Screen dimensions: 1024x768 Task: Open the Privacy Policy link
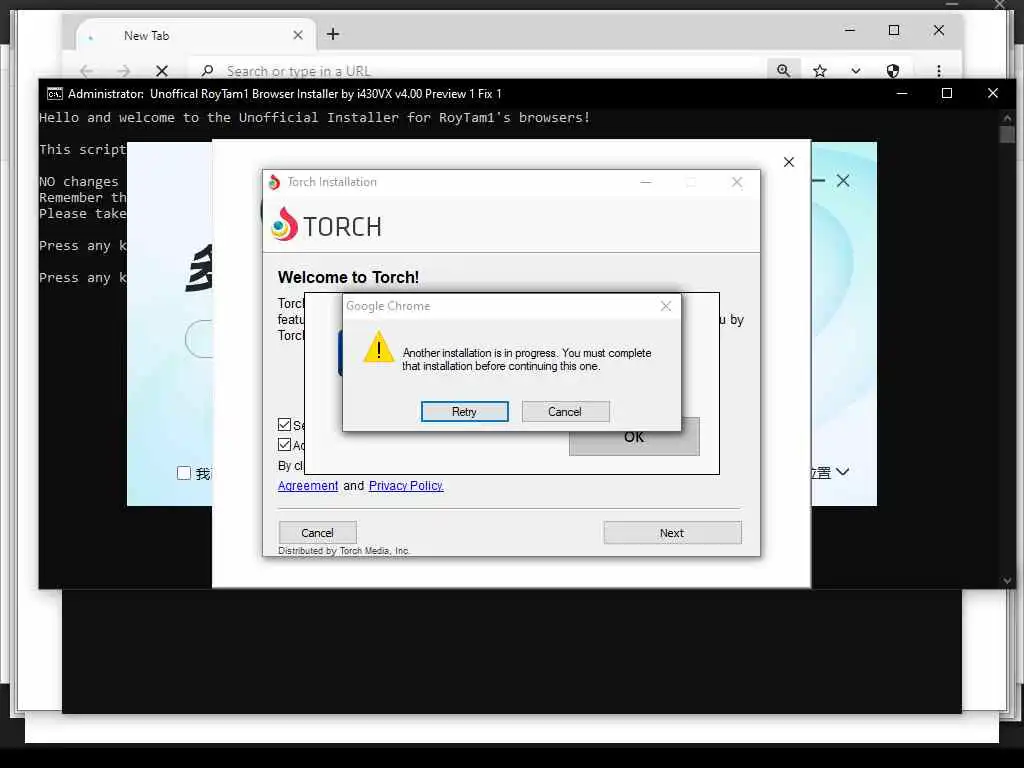coord(406,486)
